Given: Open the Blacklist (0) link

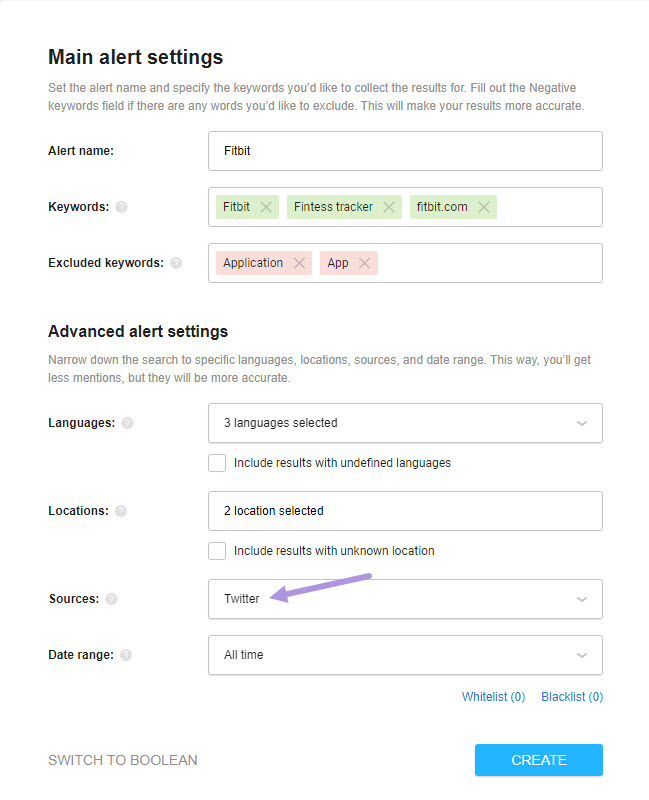Looking at the screenshot, I should point(572,697).
